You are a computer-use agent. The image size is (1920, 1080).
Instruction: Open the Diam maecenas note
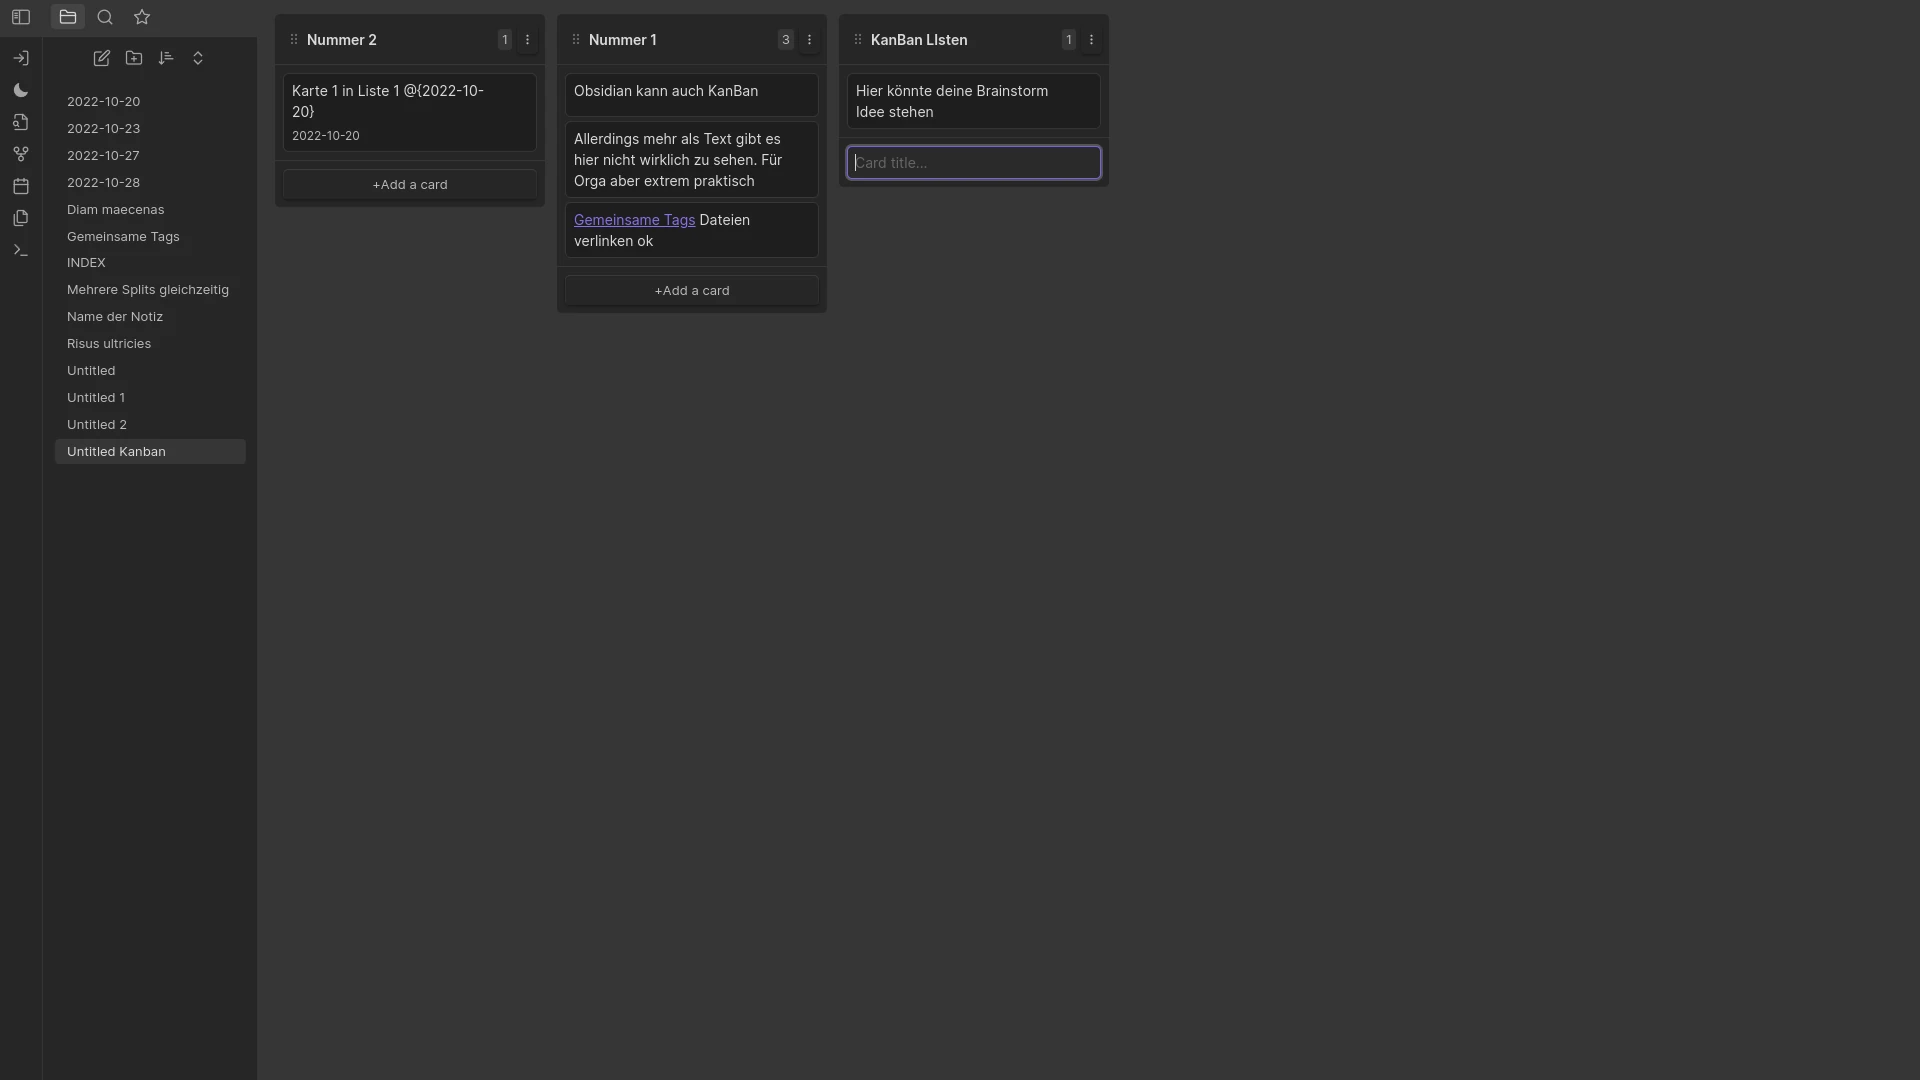(x=150, y=210)
